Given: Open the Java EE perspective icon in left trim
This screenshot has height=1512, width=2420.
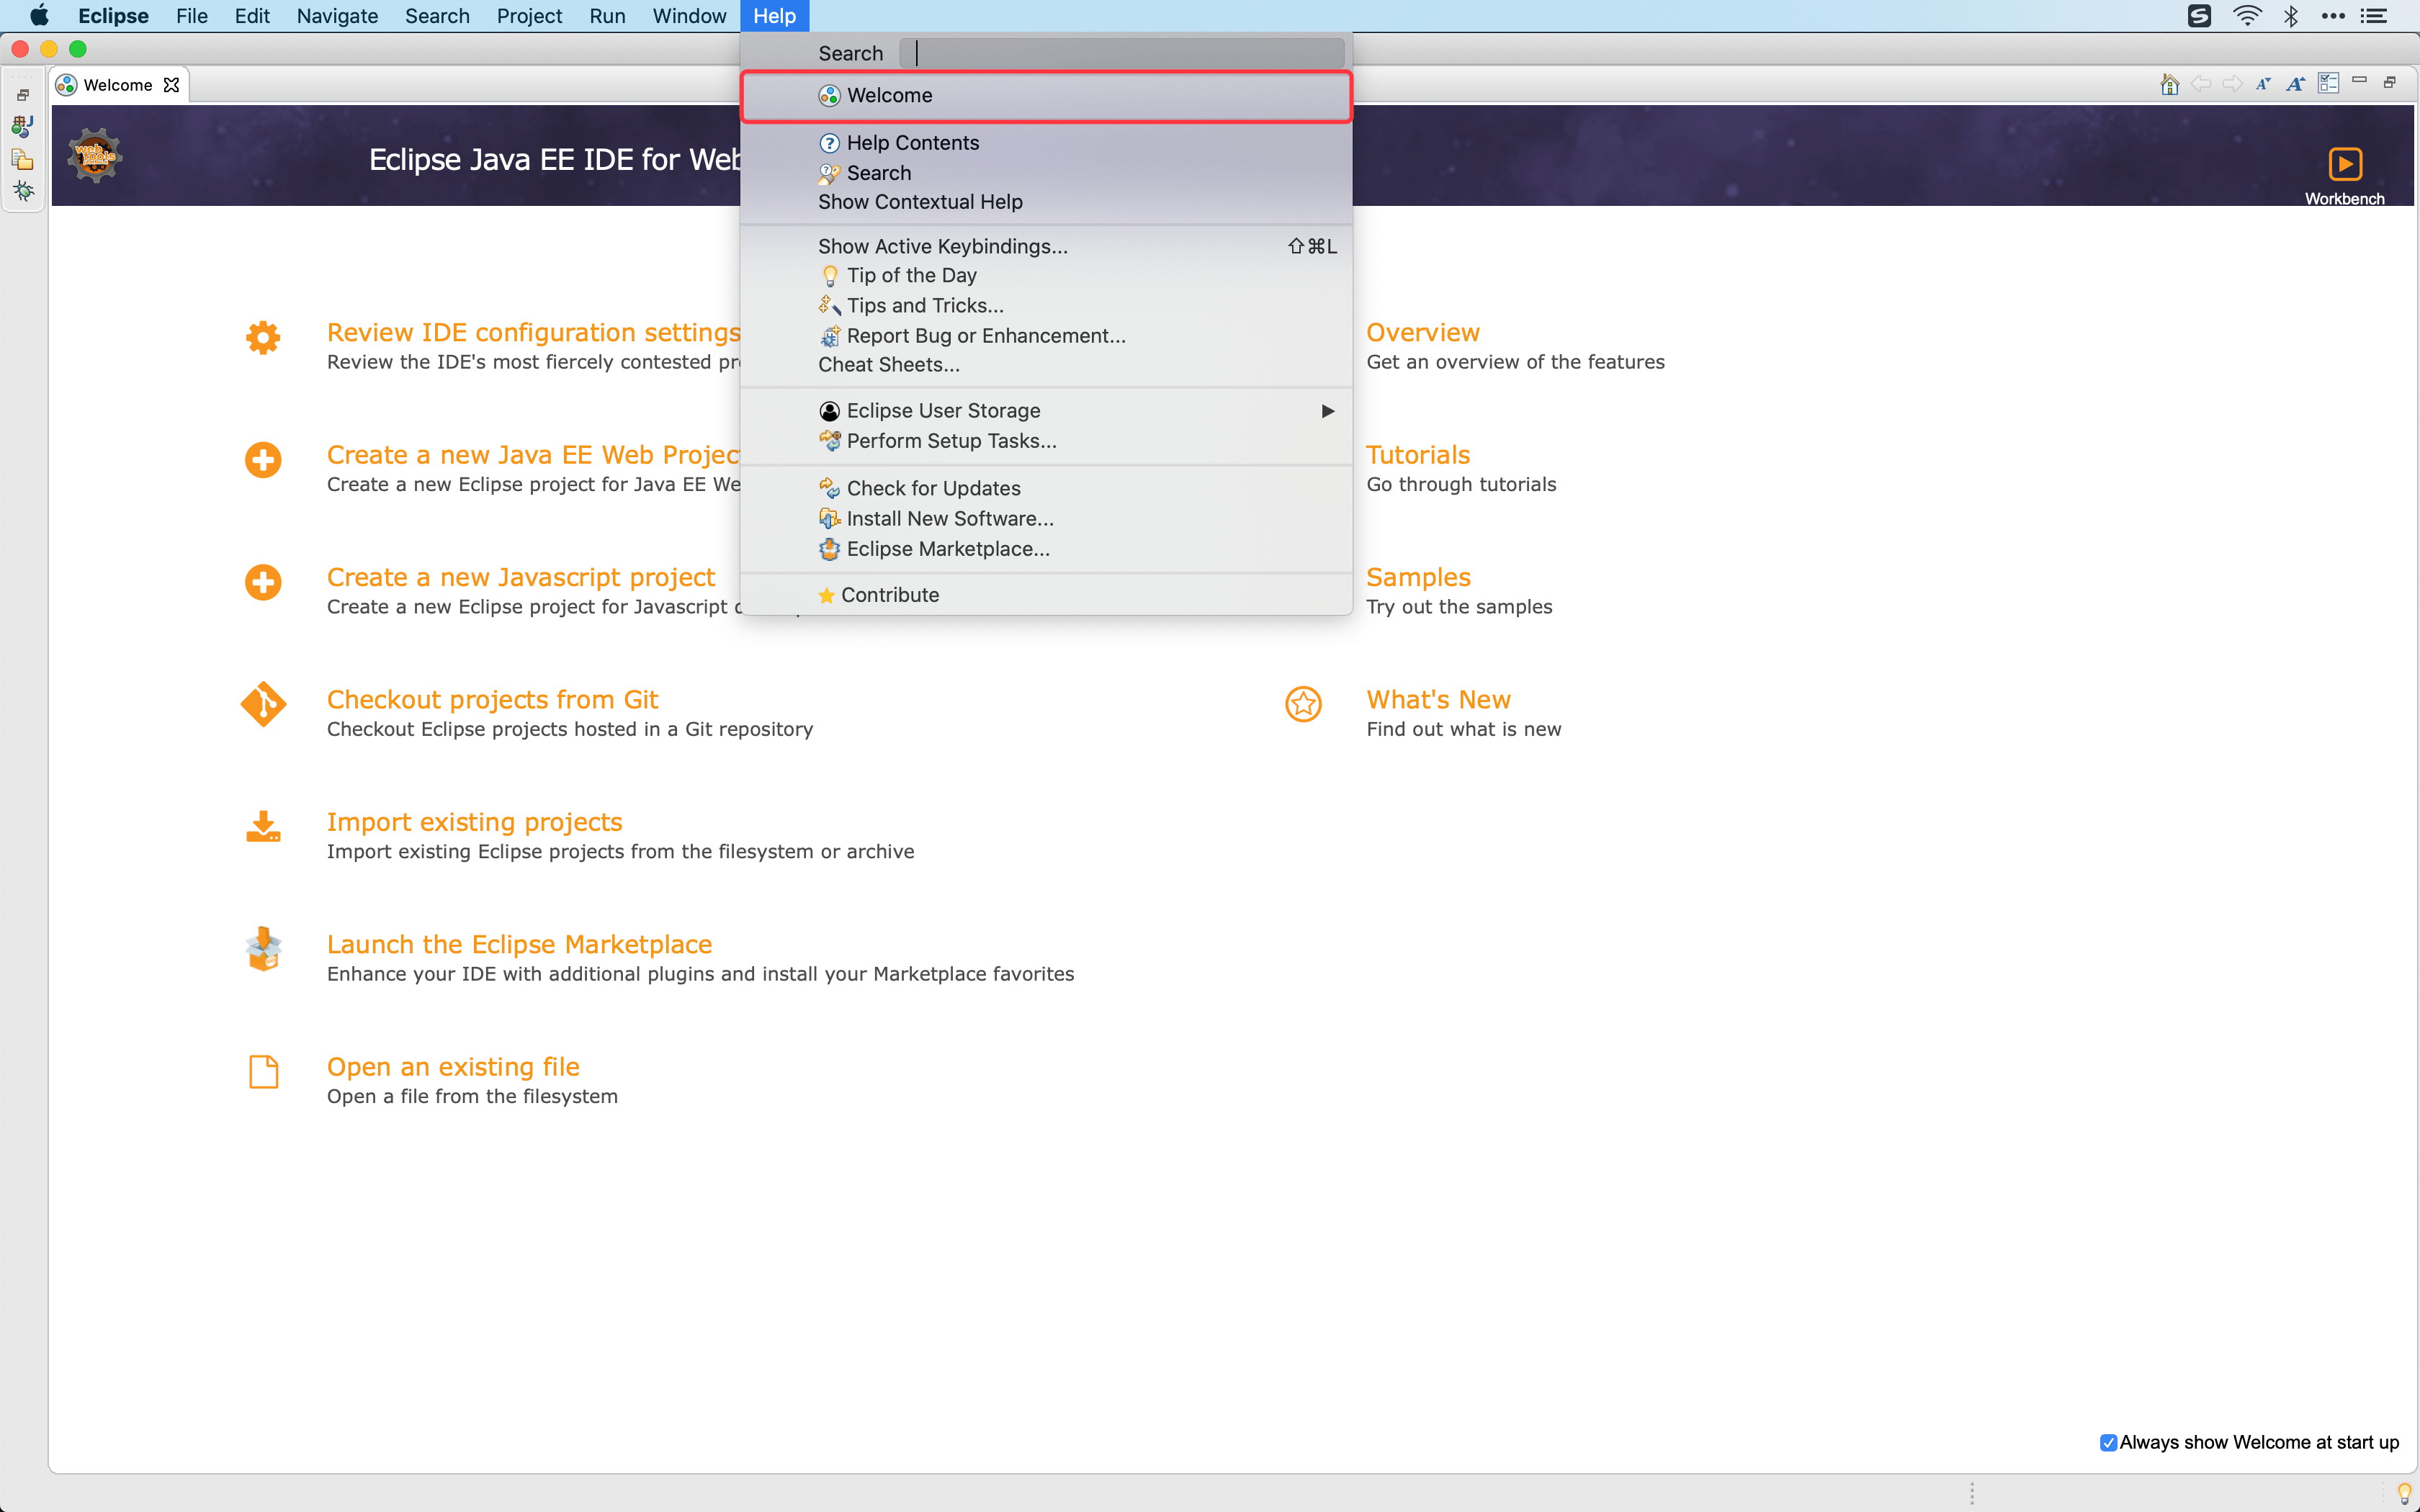Looking at the screenshot, I should [23, 126].
